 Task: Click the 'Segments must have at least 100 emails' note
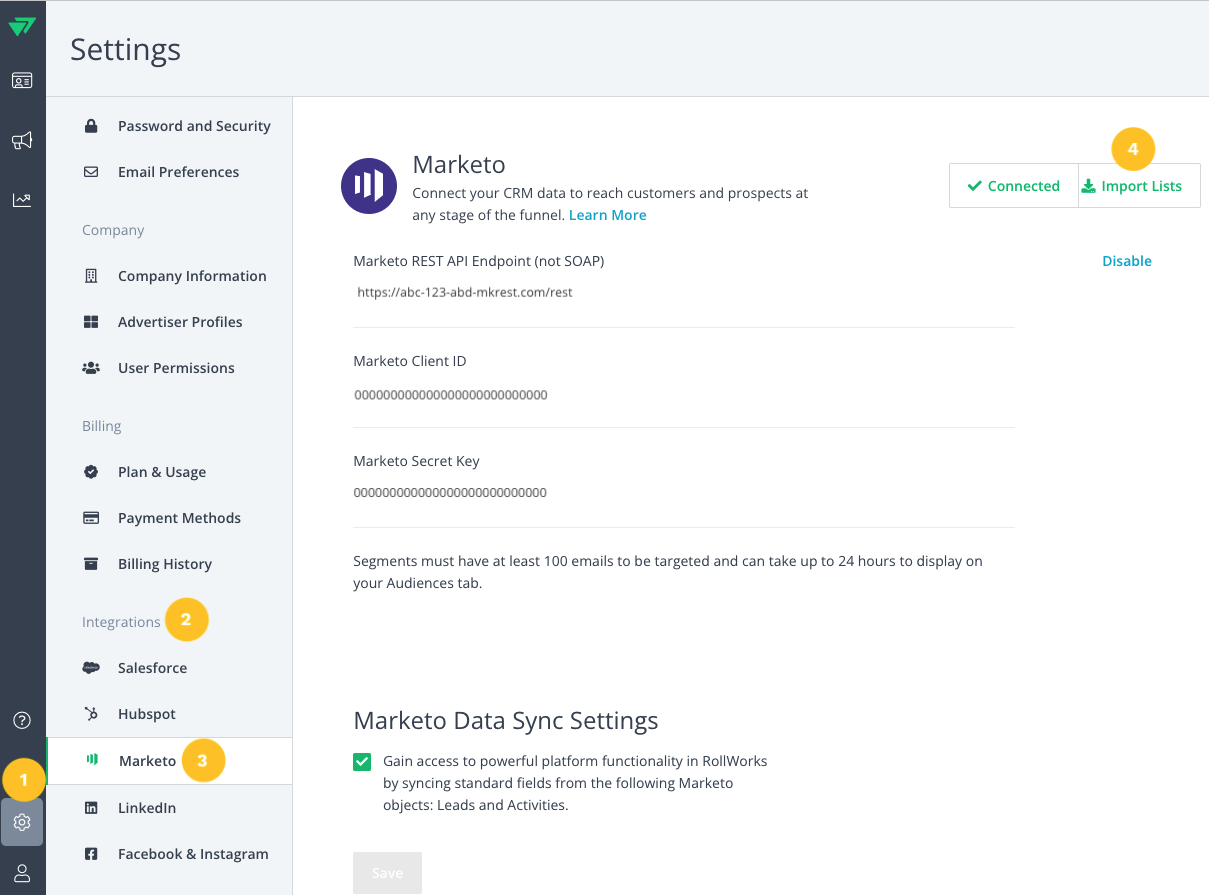pyautogui.click(x=668, y=572)
